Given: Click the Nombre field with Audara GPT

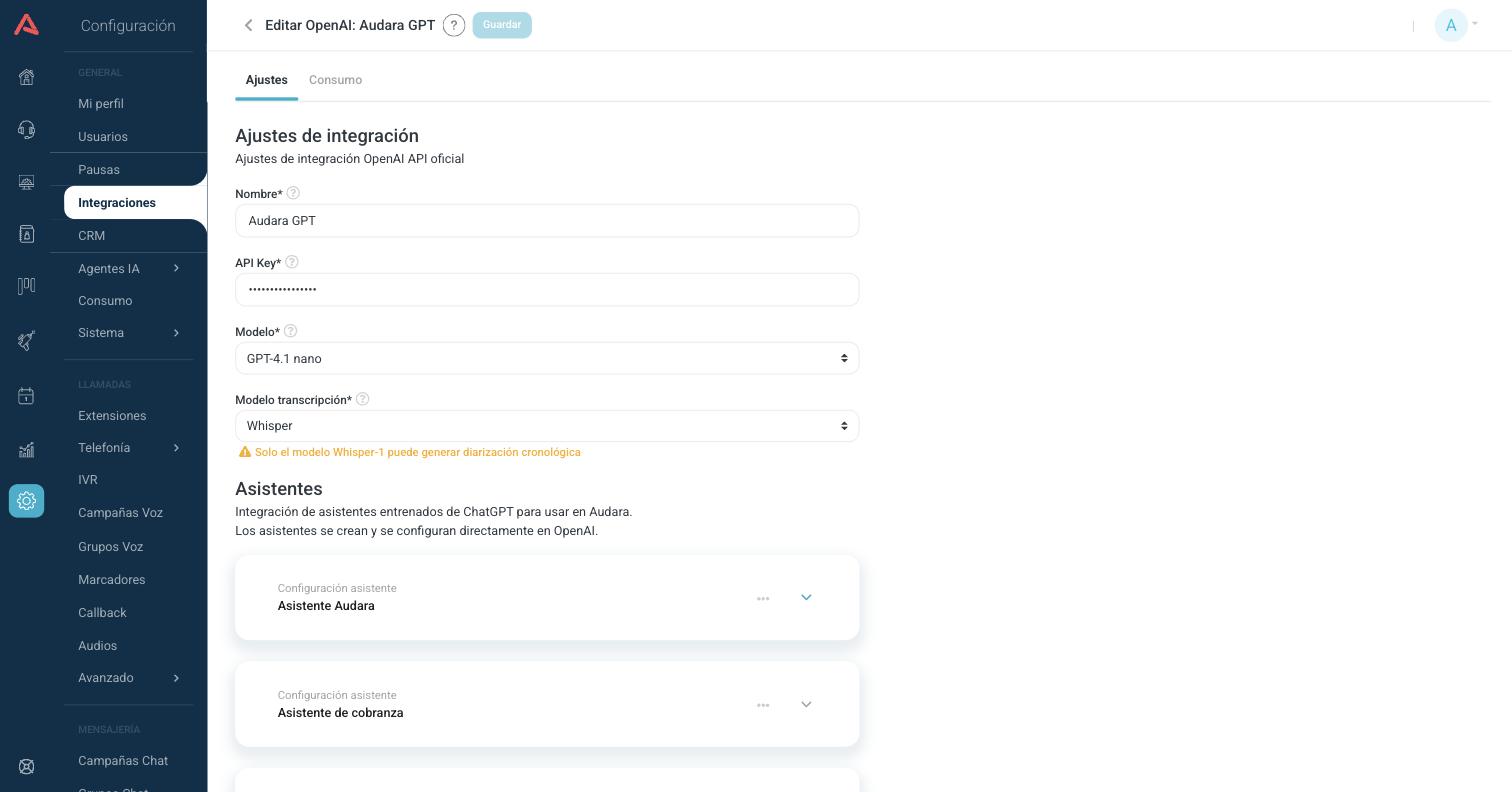Looking at the screenshot, I should pos(547,221).
